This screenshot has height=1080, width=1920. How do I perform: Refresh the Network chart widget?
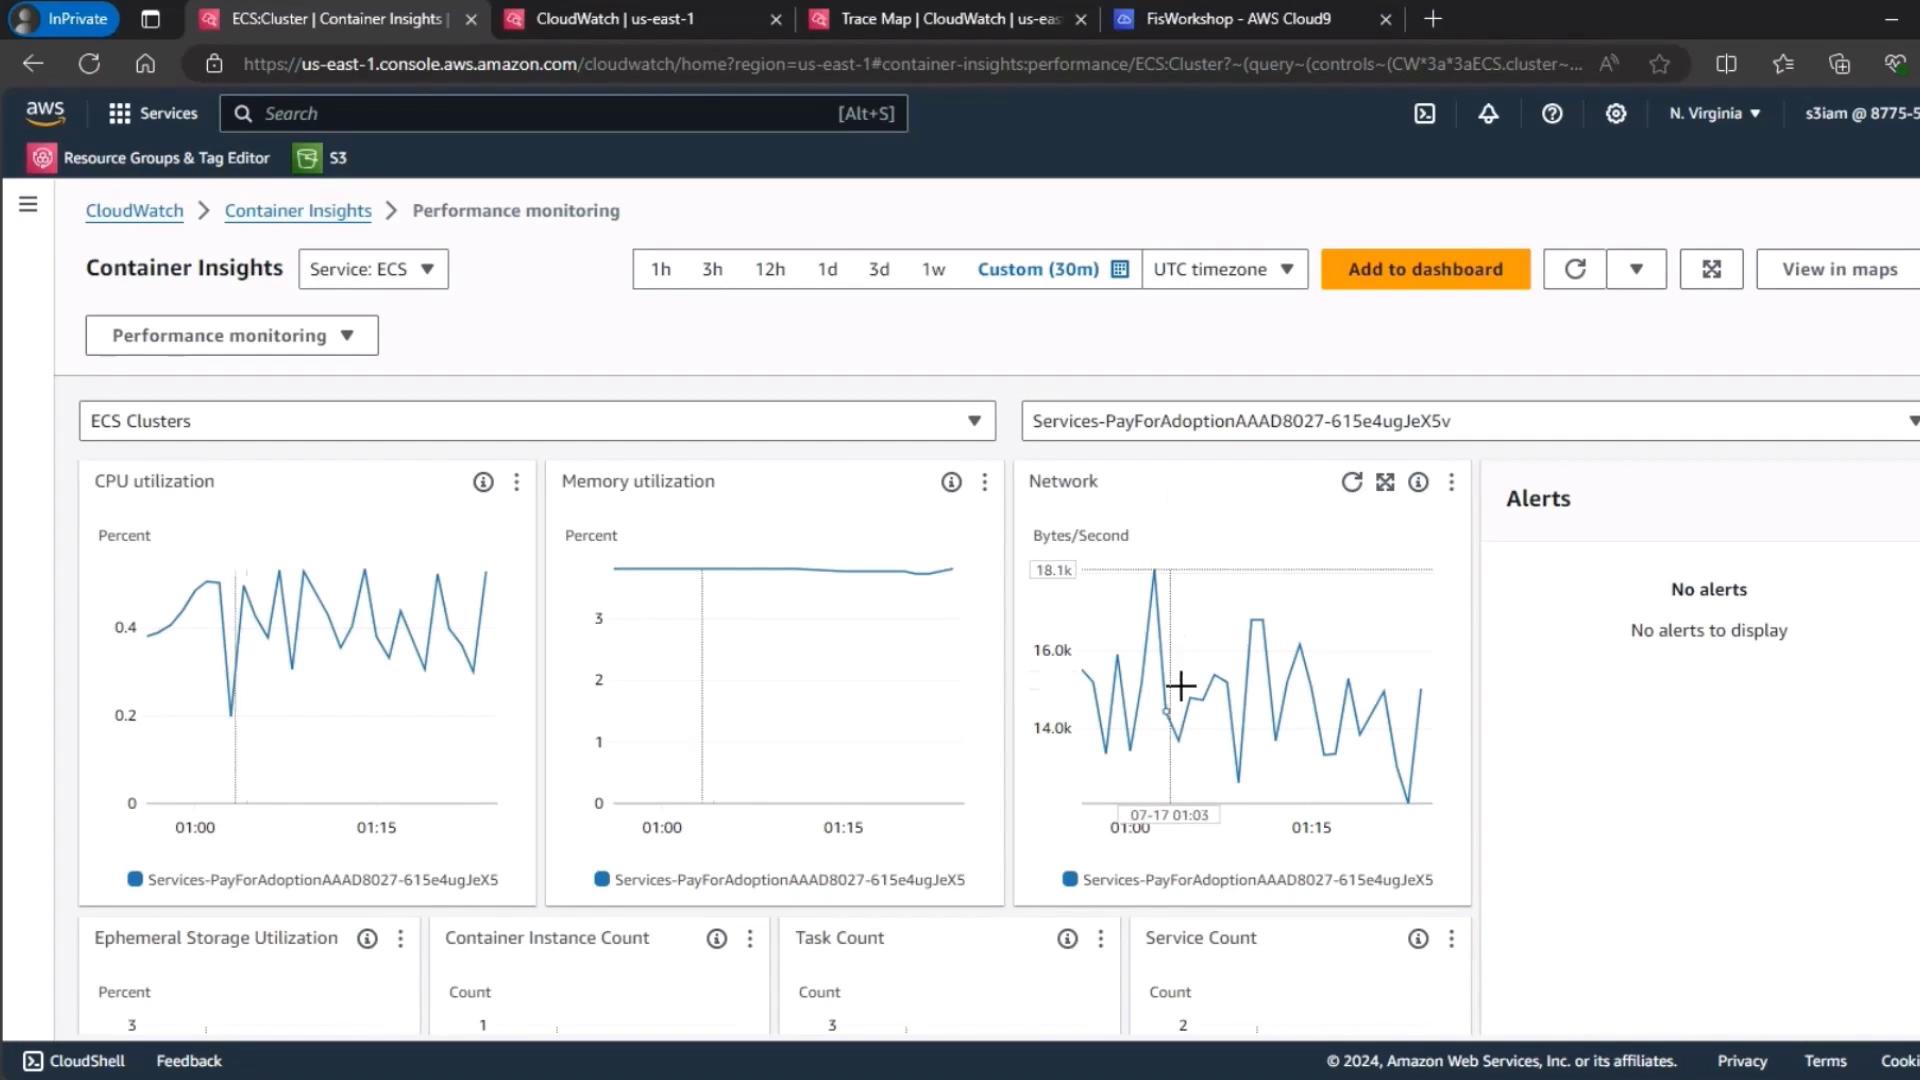[x=1351, y=482]
